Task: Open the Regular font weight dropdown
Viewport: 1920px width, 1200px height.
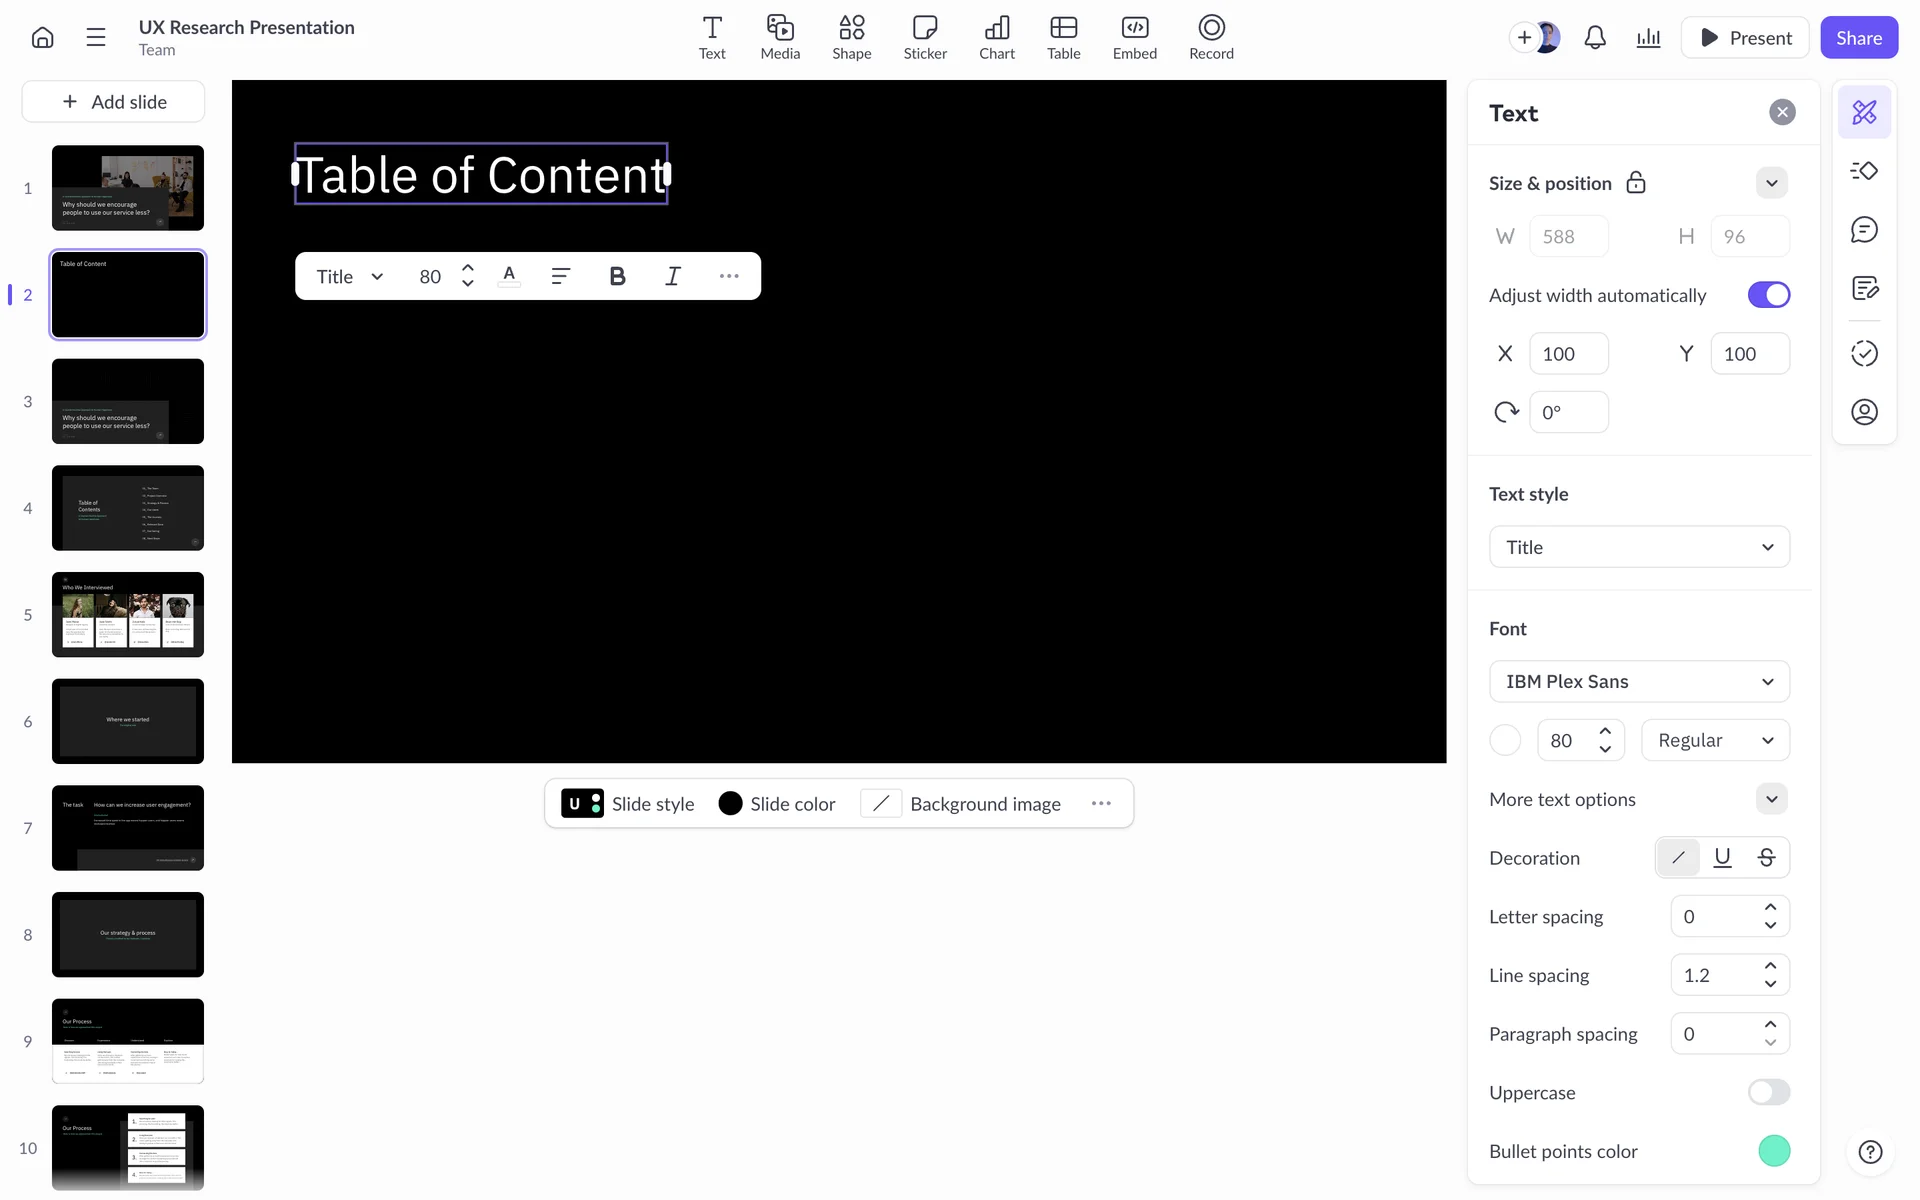Action: pyautogui.click(x=1714, y=741)
